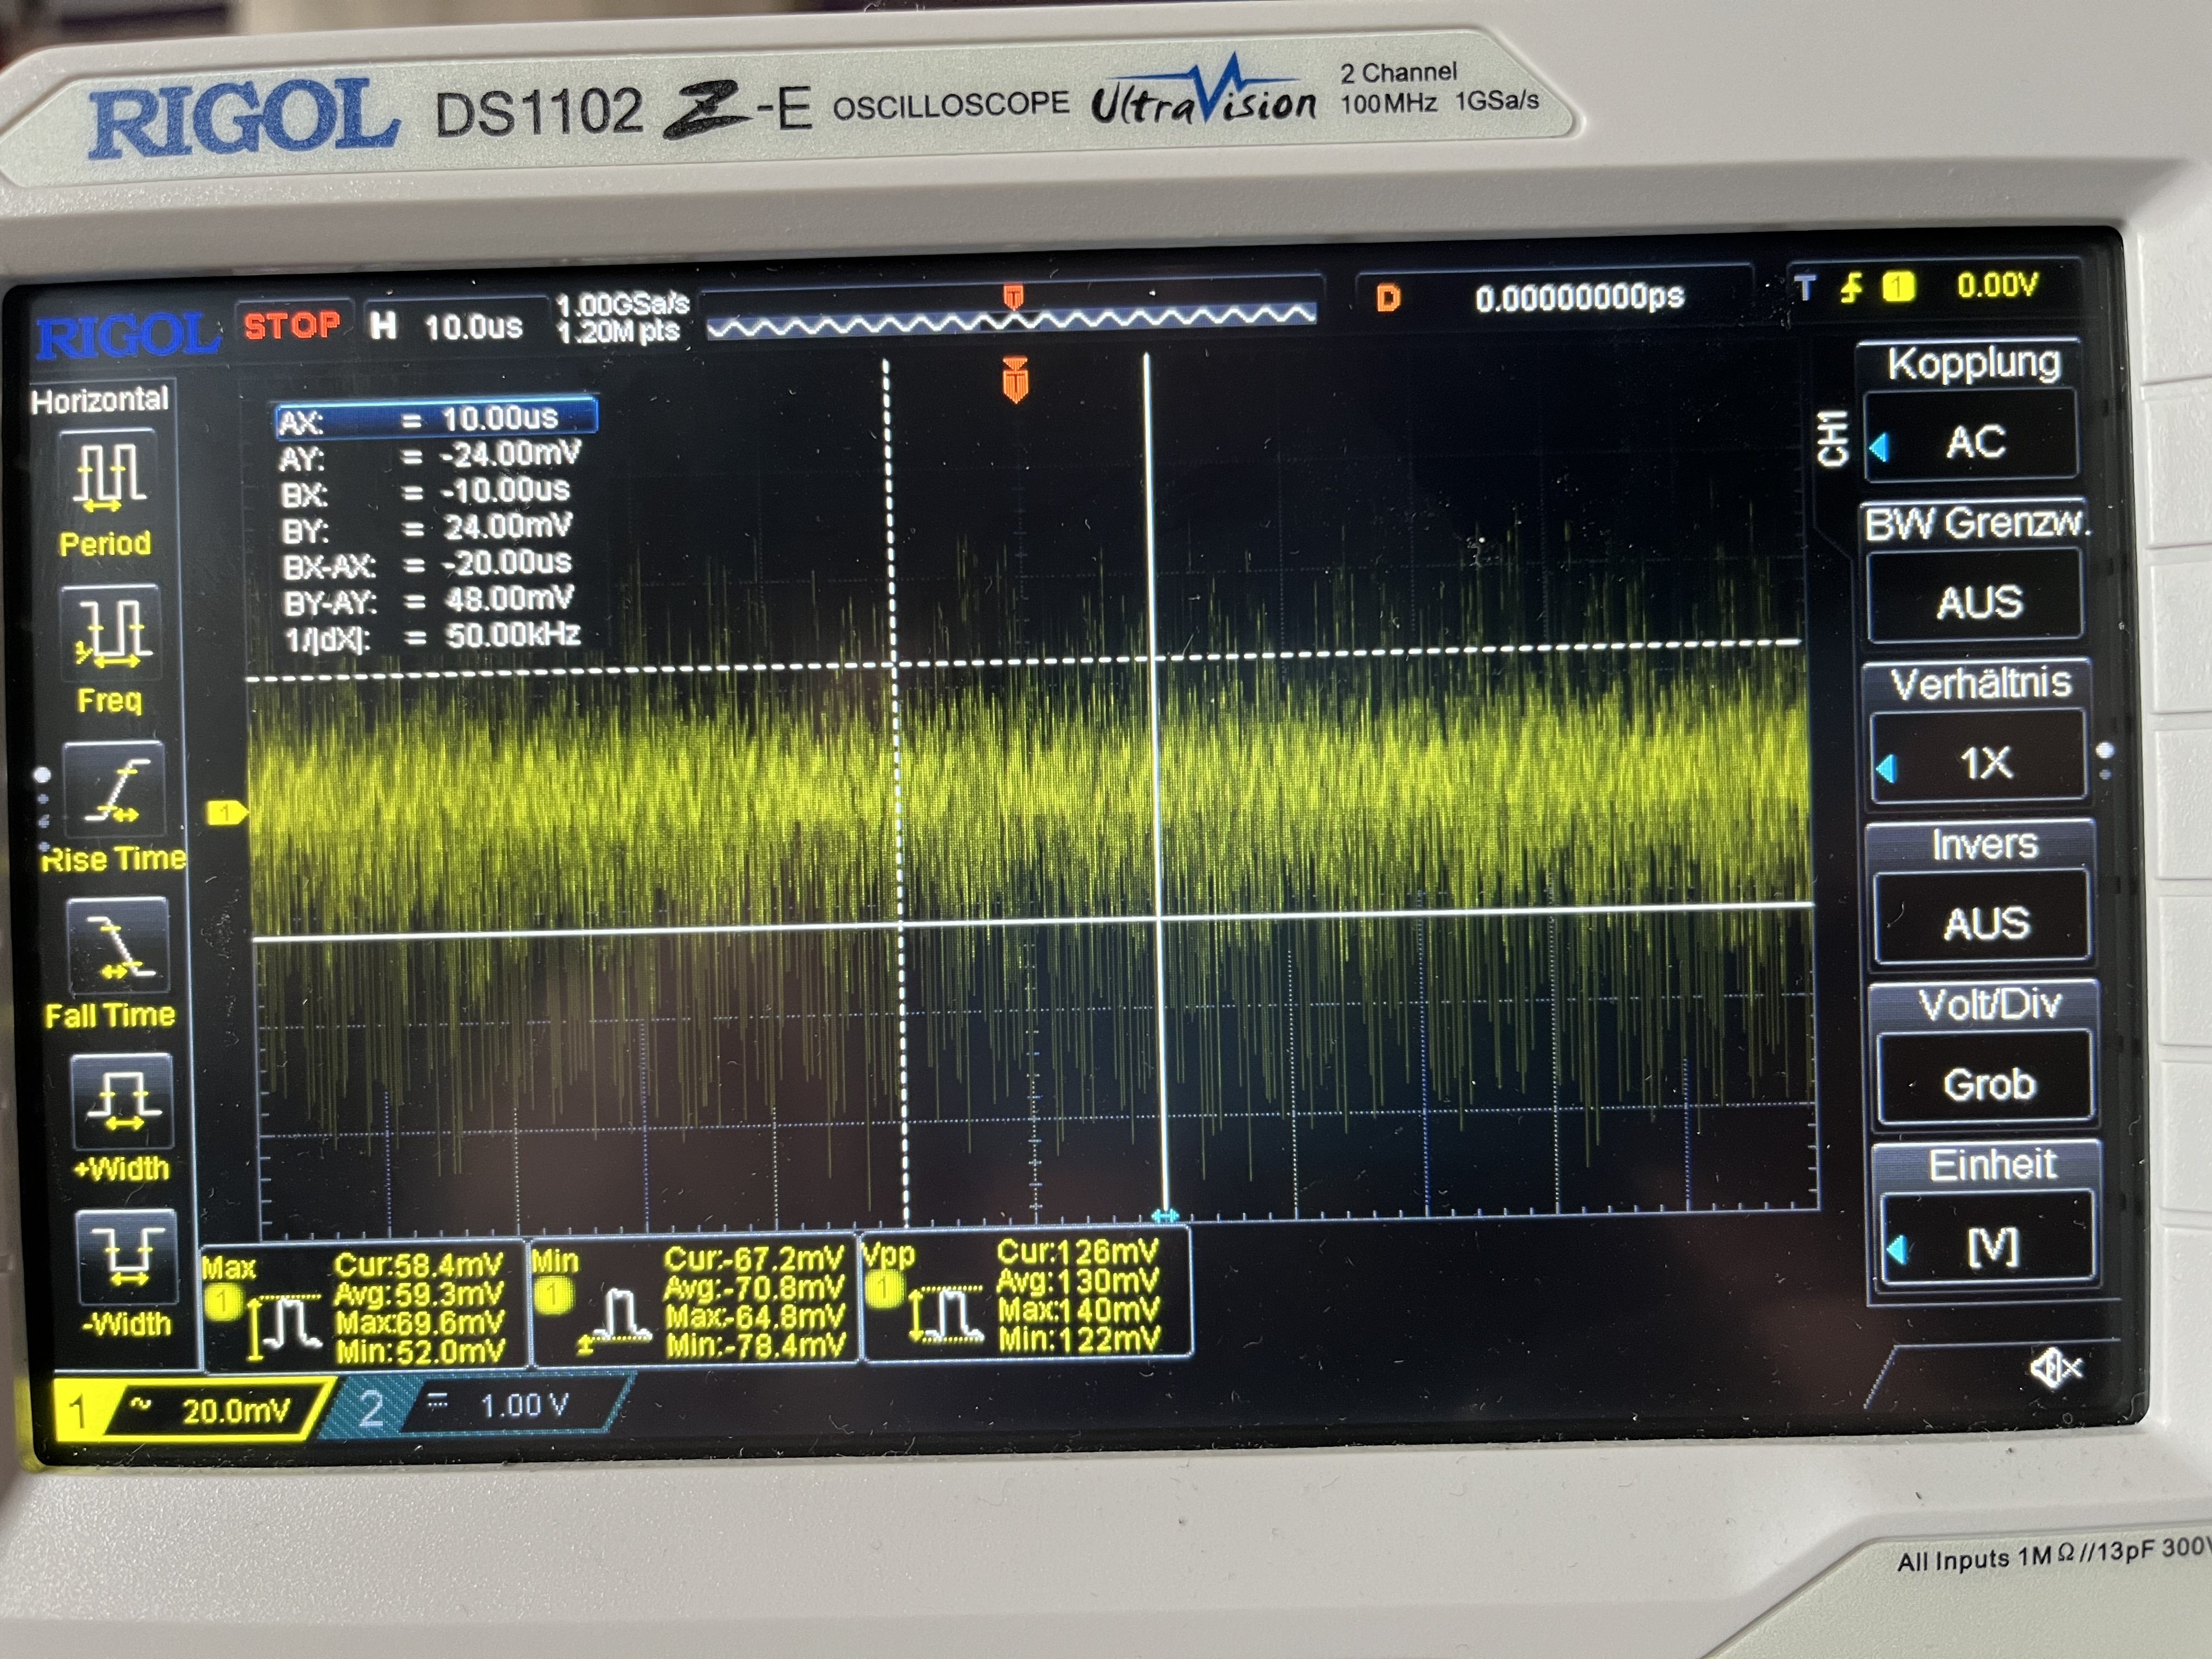This screenshot has width=2212, height=1659.
Task: Click the orange trigger position marker
Action: (x=1015, y=381)
